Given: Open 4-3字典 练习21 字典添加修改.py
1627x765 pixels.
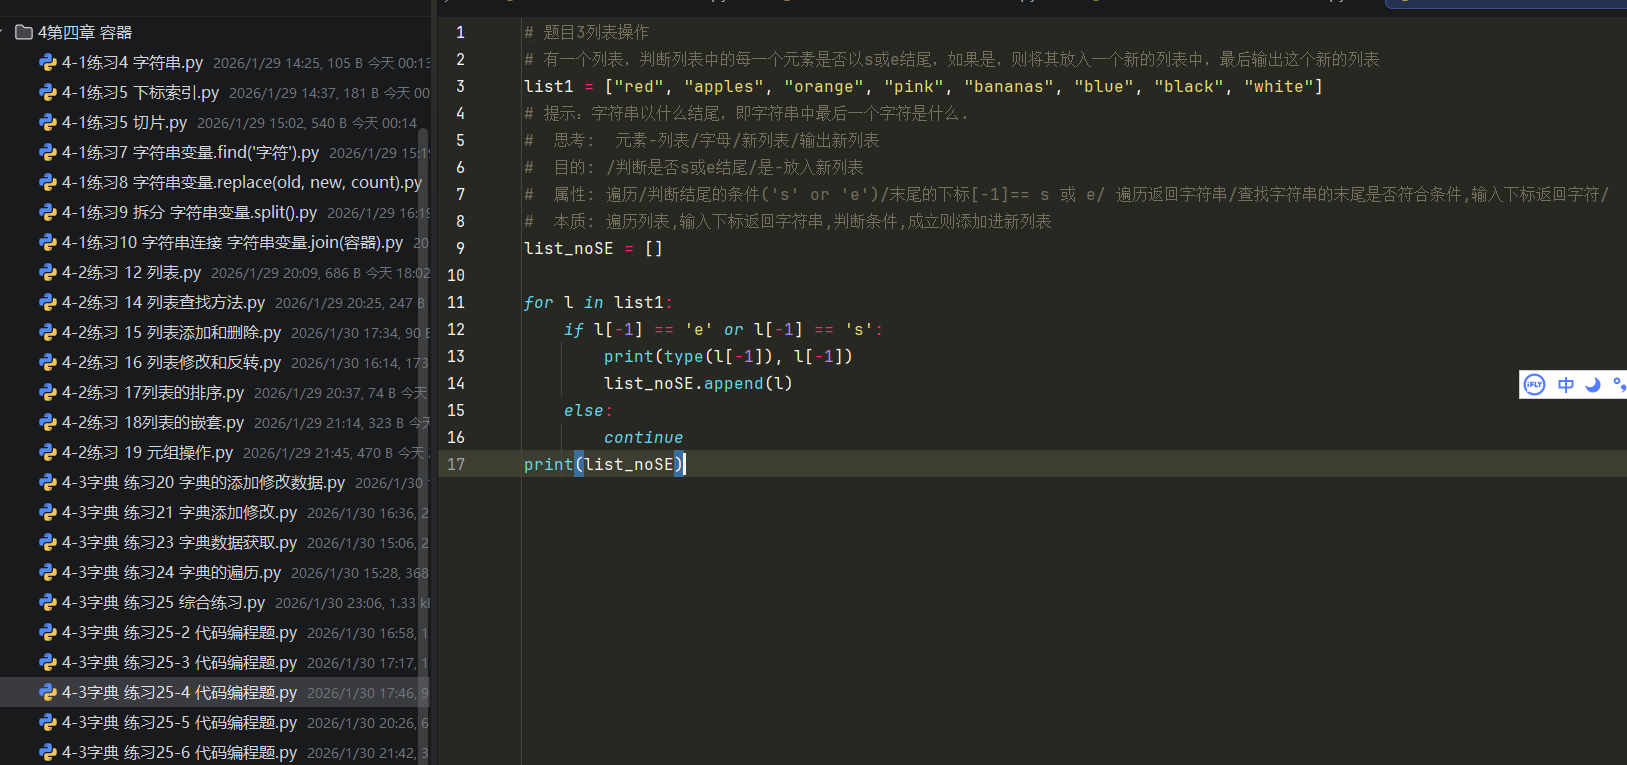Looking at the screenshot, I should pos(179,512).
